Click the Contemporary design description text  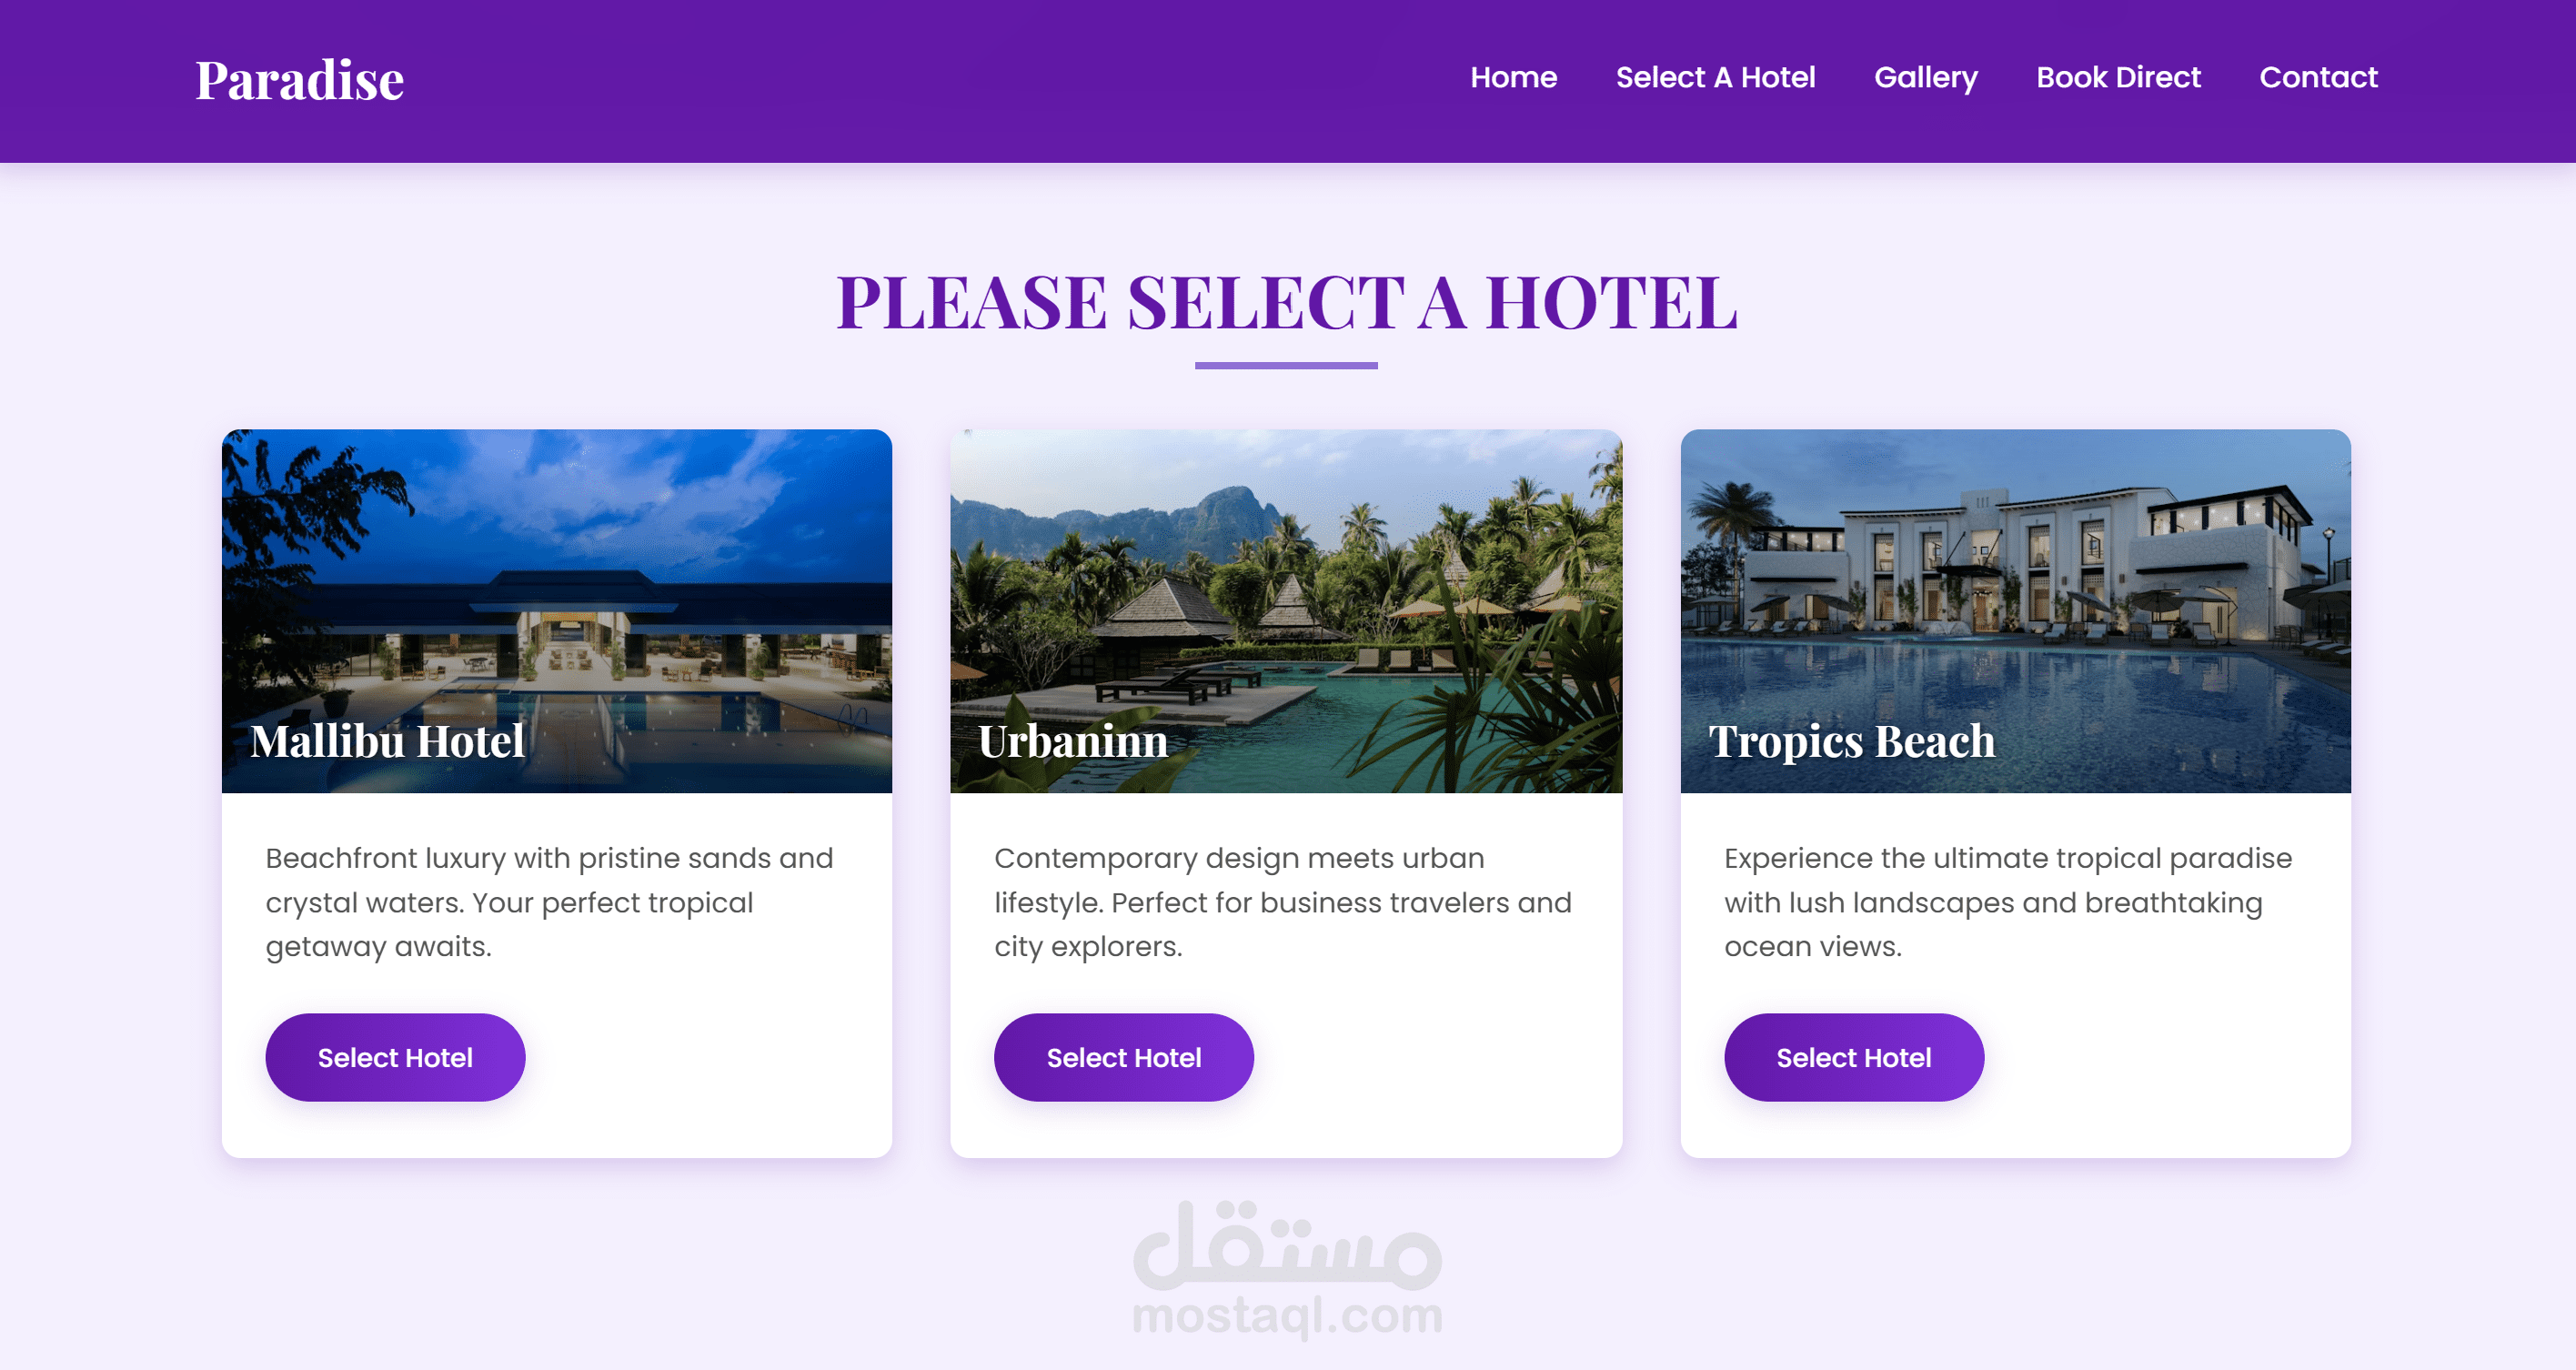tap(1282, 901)
